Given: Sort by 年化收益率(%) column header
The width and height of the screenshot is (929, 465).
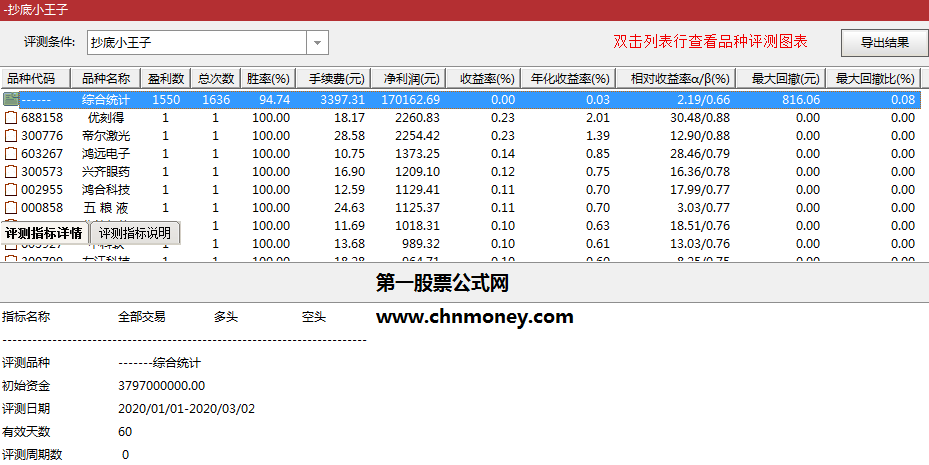Looking at the screenshot, I should click(x=569, y=78).
